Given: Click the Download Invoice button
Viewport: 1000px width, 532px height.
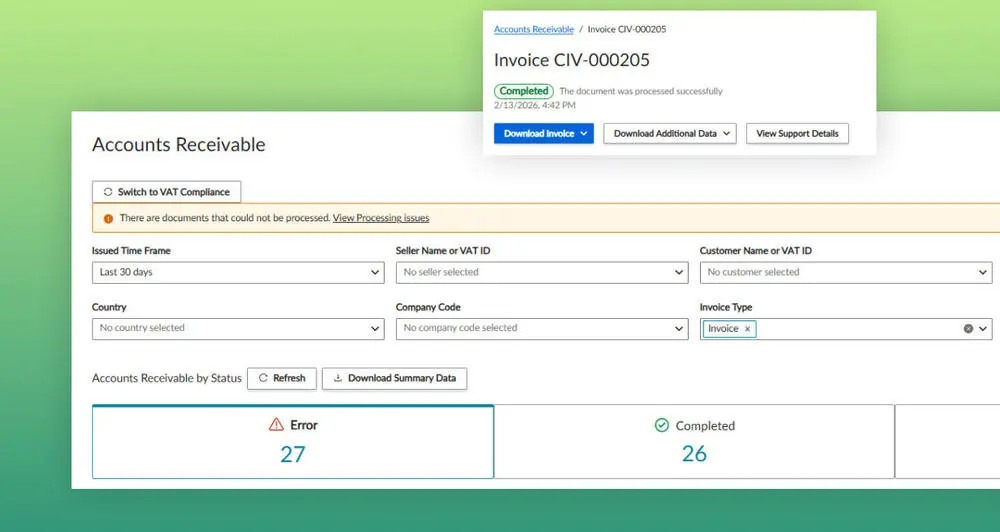Looking at the screenshot, I should pos(543,133).
